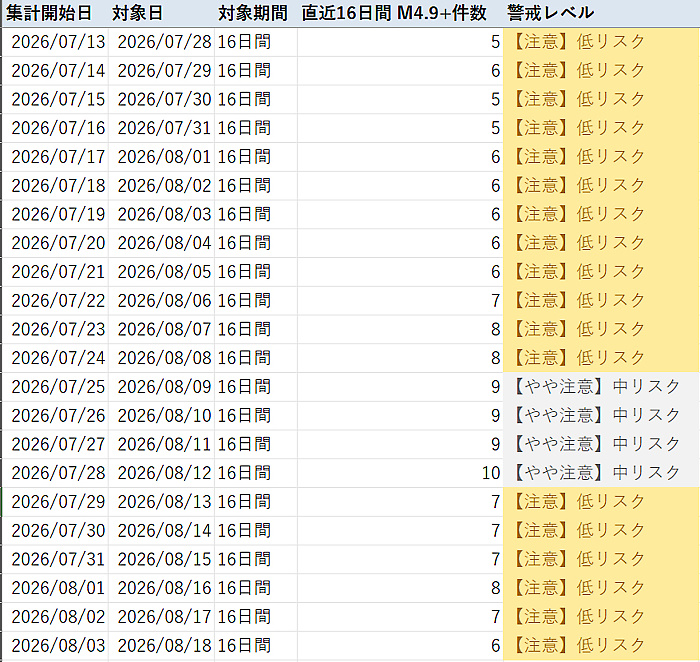
Task: Click start date 2026/08/03 cell
Action: coord(55,645)
